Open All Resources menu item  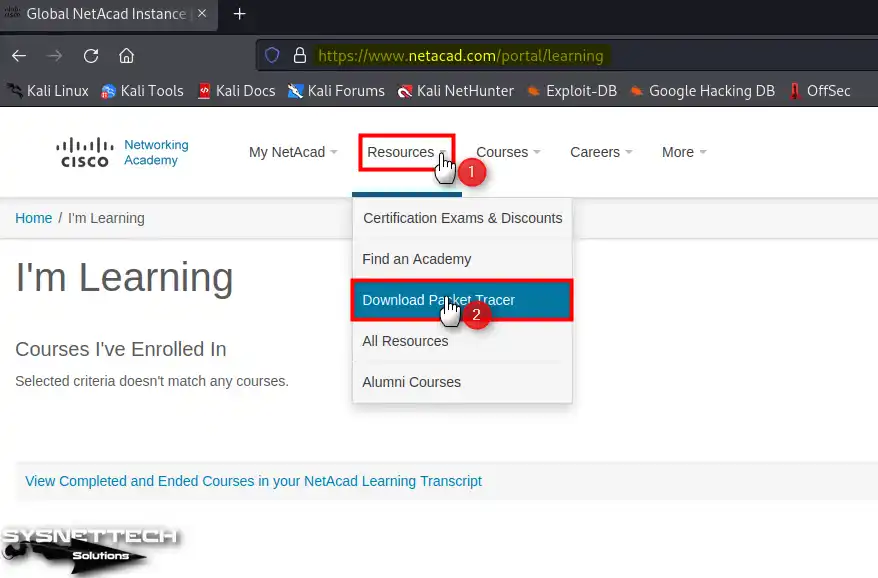coord(463,341)
